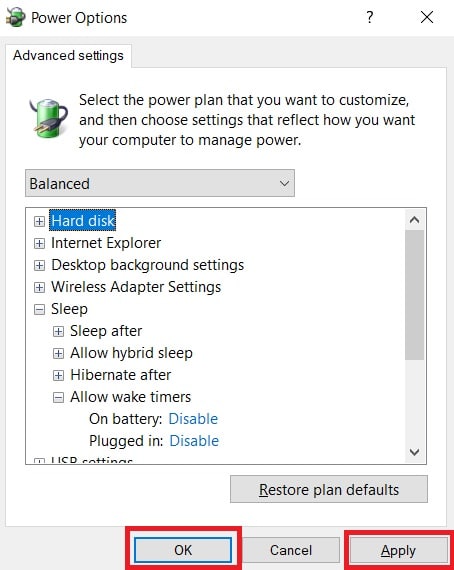Expand the Sleep after subsection
454x570 pixels.
click(58, 332)
